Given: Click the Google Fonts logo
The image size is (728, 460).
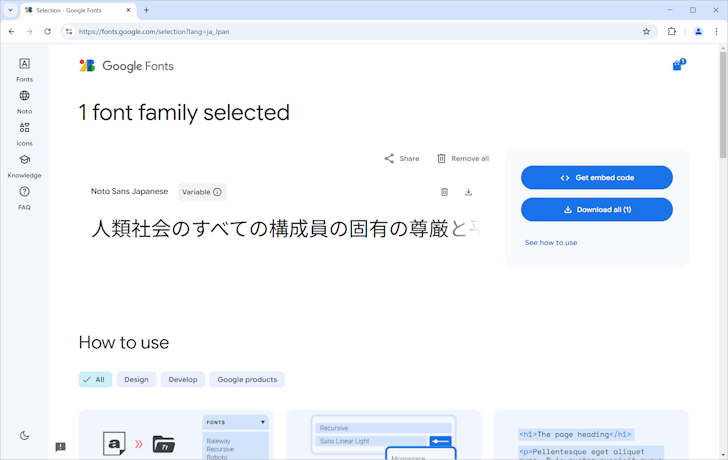Looking at the screenshot, I should click(126, 66).
